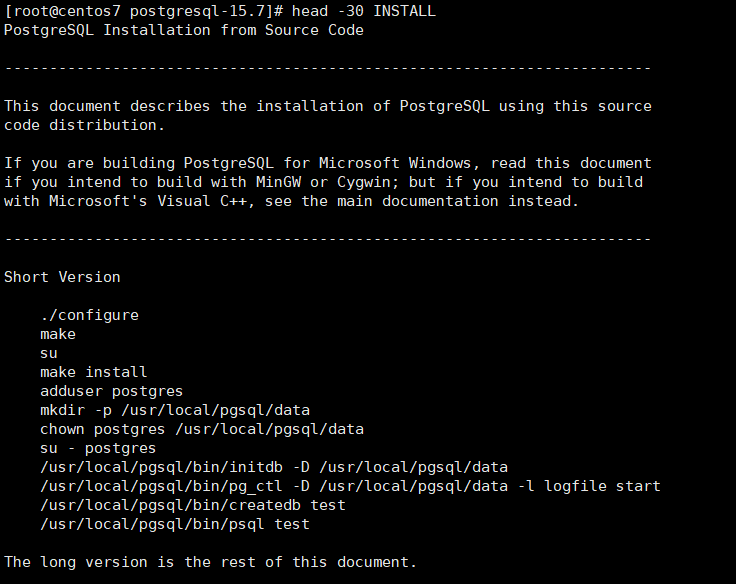Click the 'mkdir -p /usr/local/pgsql/data' line
Screen dimensions: 736x584
click(175, 410)
